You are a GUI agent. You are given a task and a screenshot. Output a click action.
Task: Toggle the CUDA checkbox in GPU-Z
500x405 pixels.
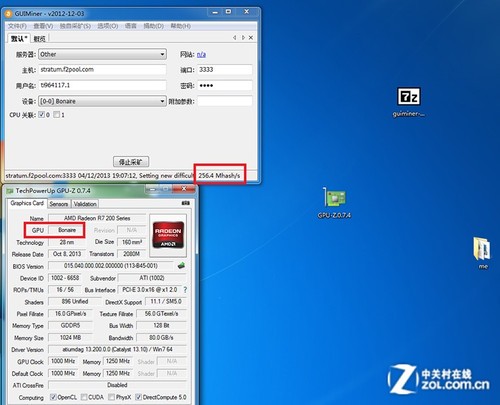click(84, 397)
